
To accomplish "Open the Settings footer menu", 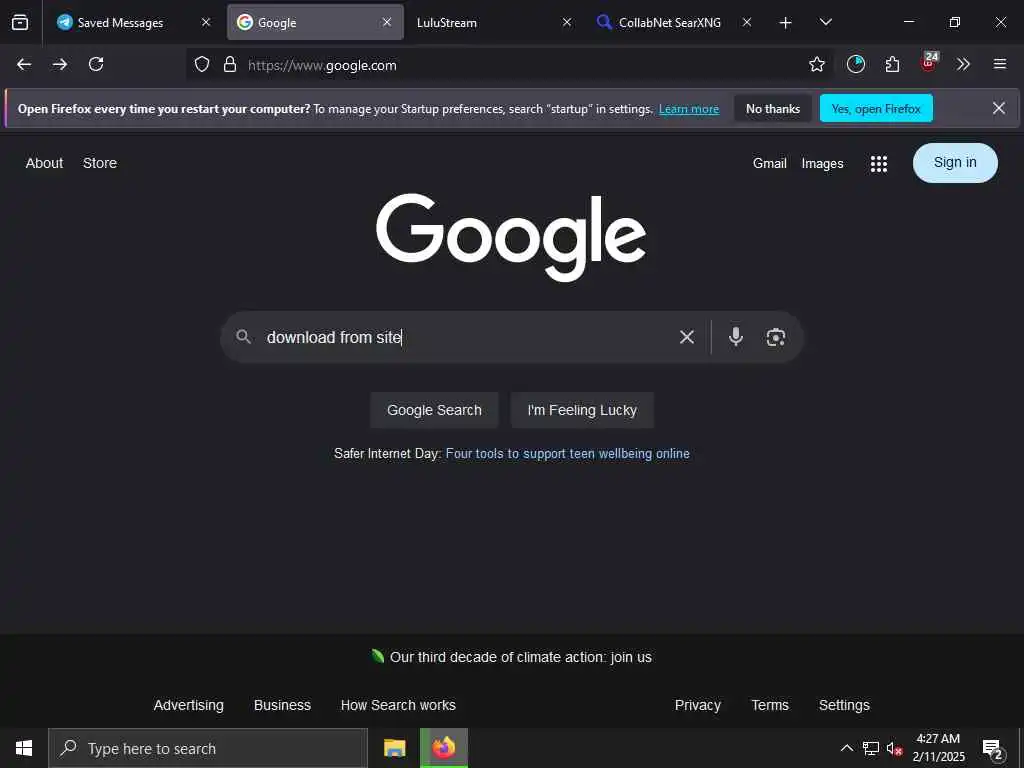I will coord(844,705).
